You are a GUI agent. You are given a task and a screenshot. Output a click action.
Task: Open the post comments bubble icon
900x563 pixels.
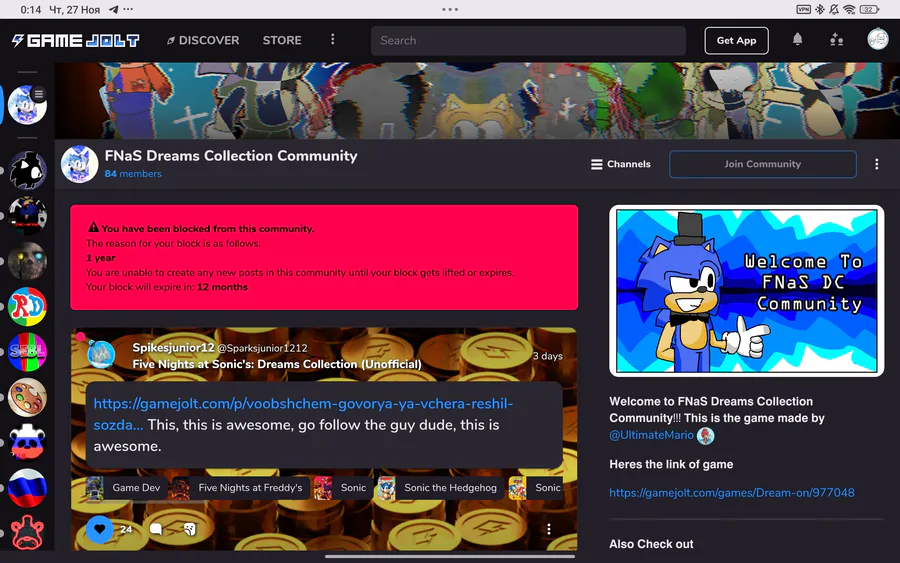coord(156,529)
